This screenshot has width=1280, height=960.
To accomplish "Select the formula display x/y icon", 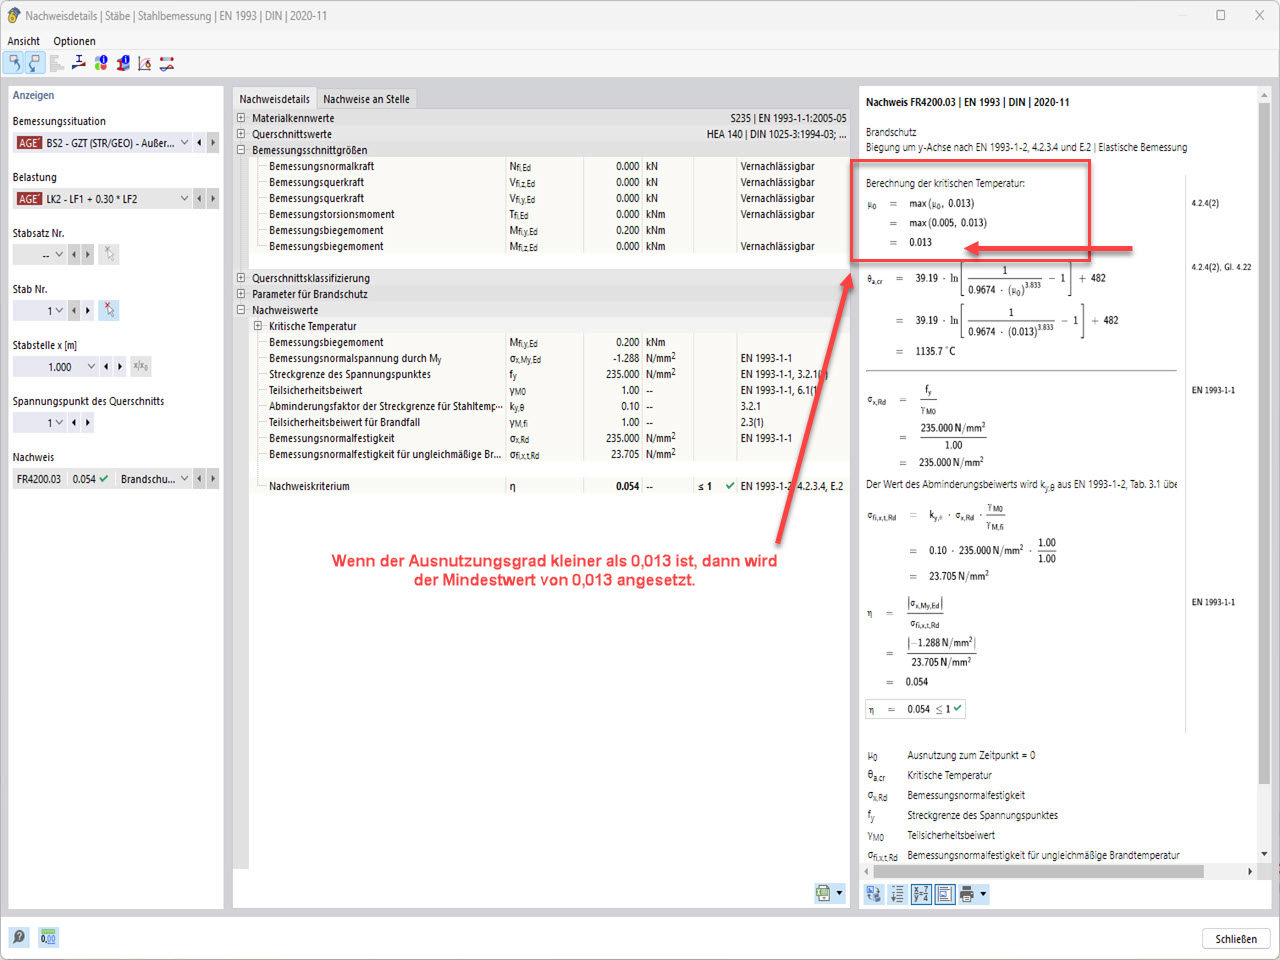I will tap(921, 893).
